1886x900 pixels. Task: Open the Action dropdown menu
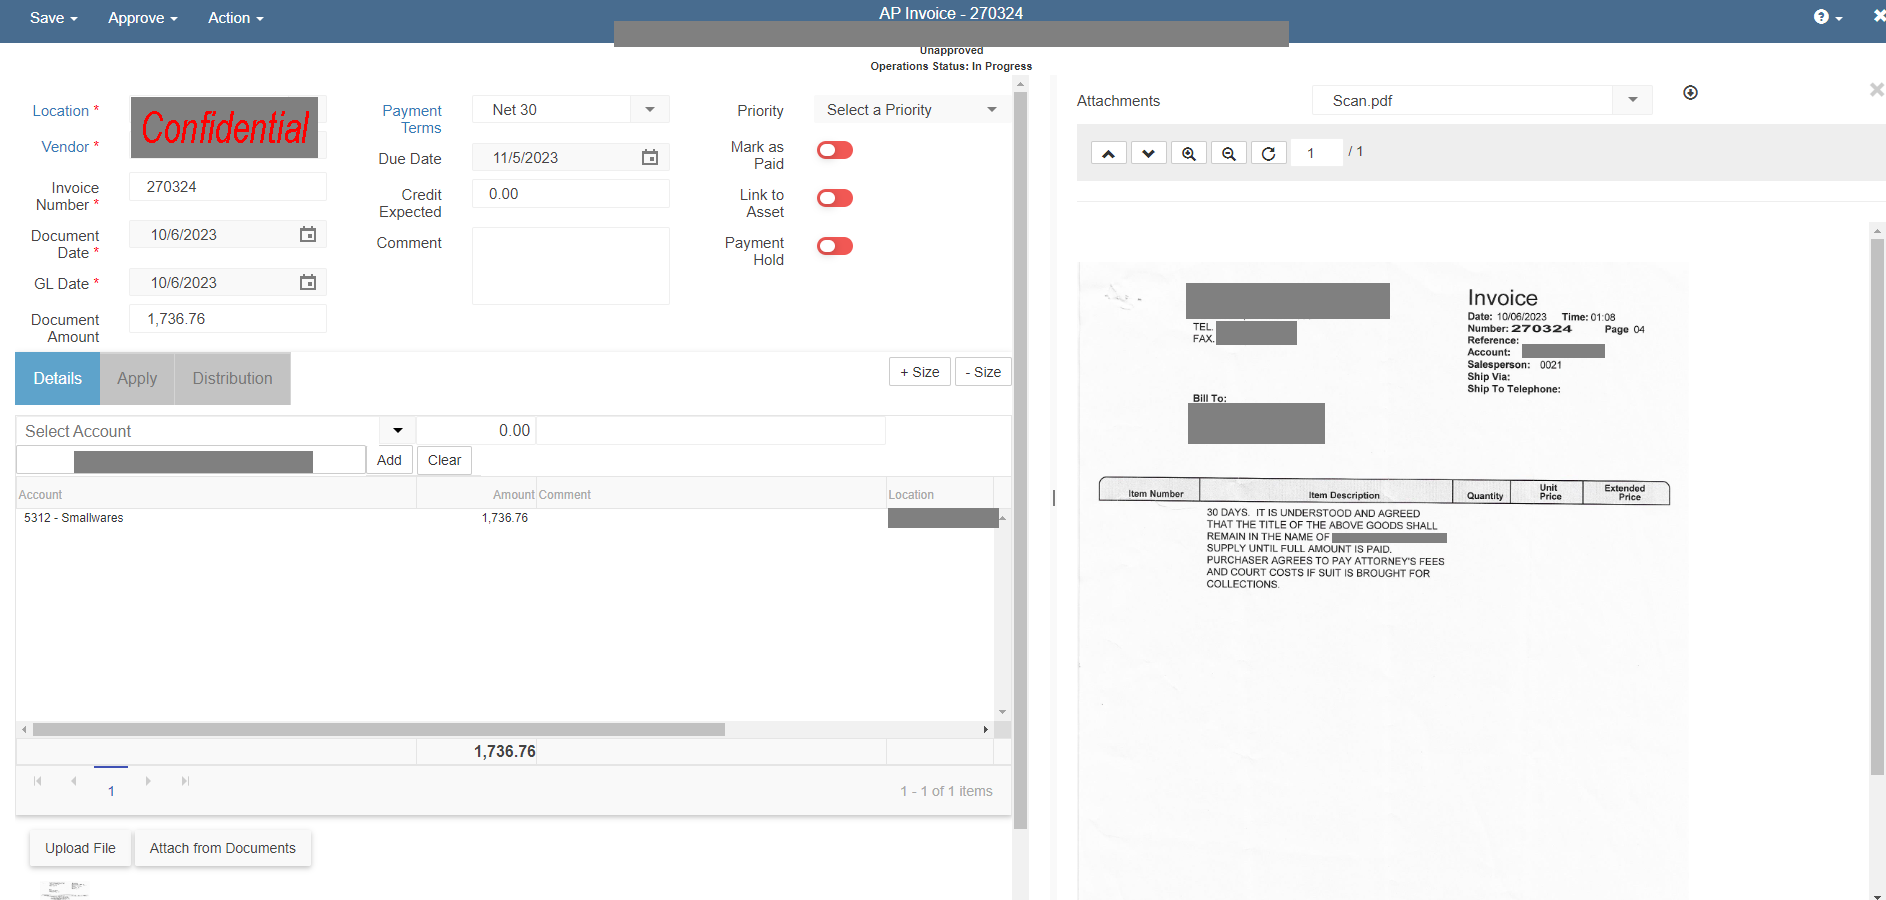click(236, 18)
